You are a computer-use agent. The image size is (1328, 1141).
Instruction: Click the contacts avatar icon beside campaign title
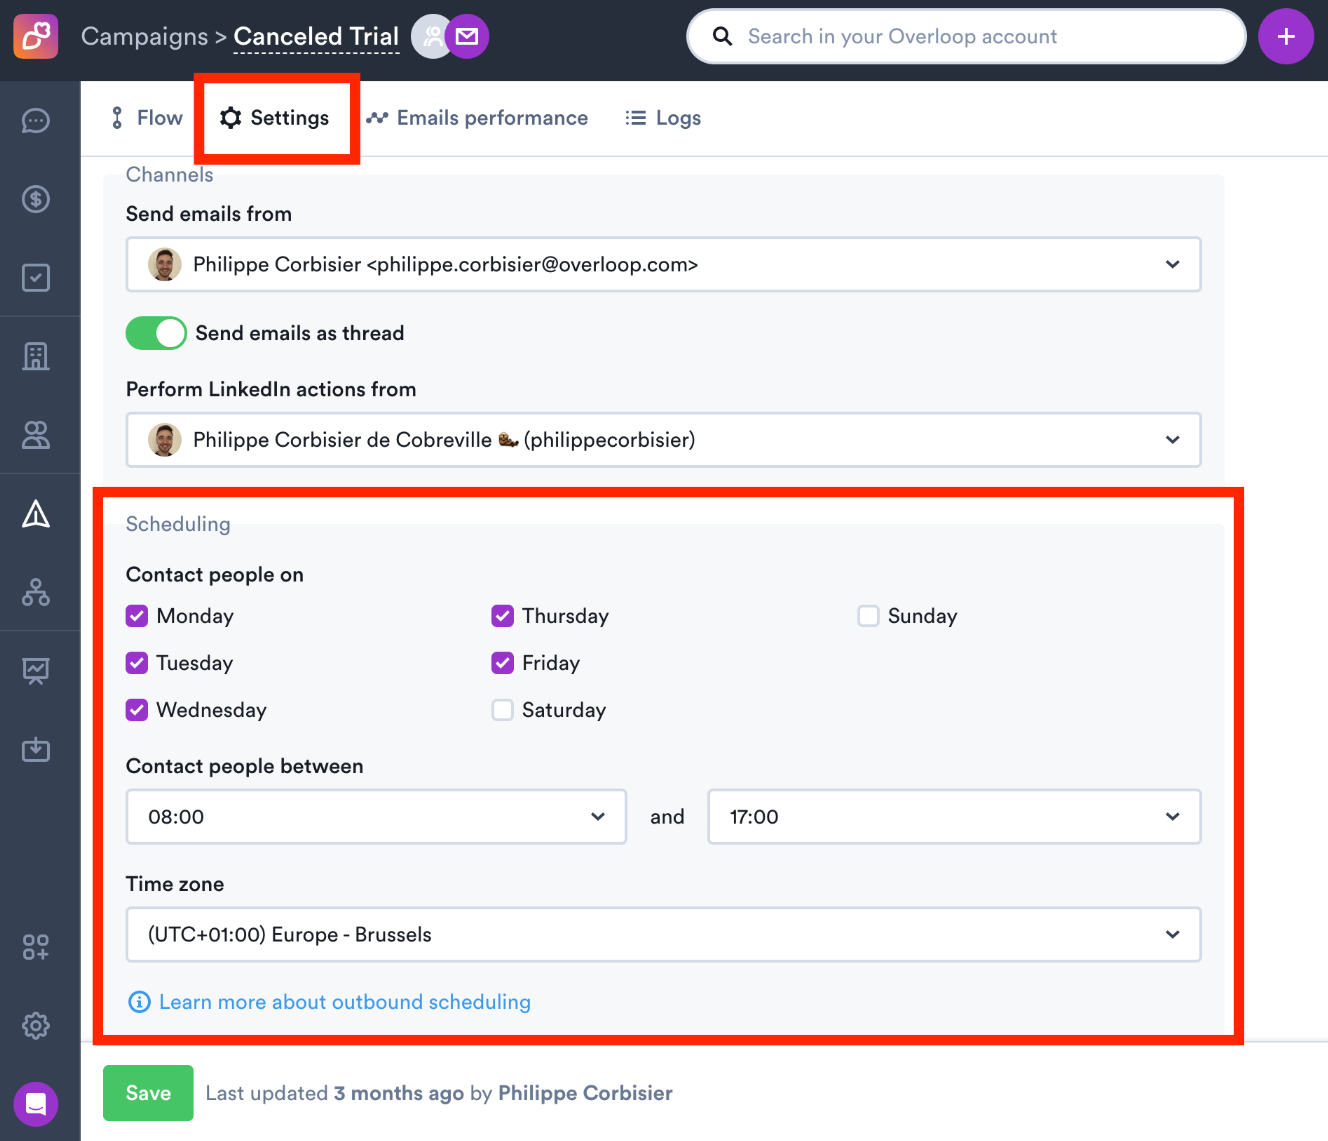click(x=431, y=37)
